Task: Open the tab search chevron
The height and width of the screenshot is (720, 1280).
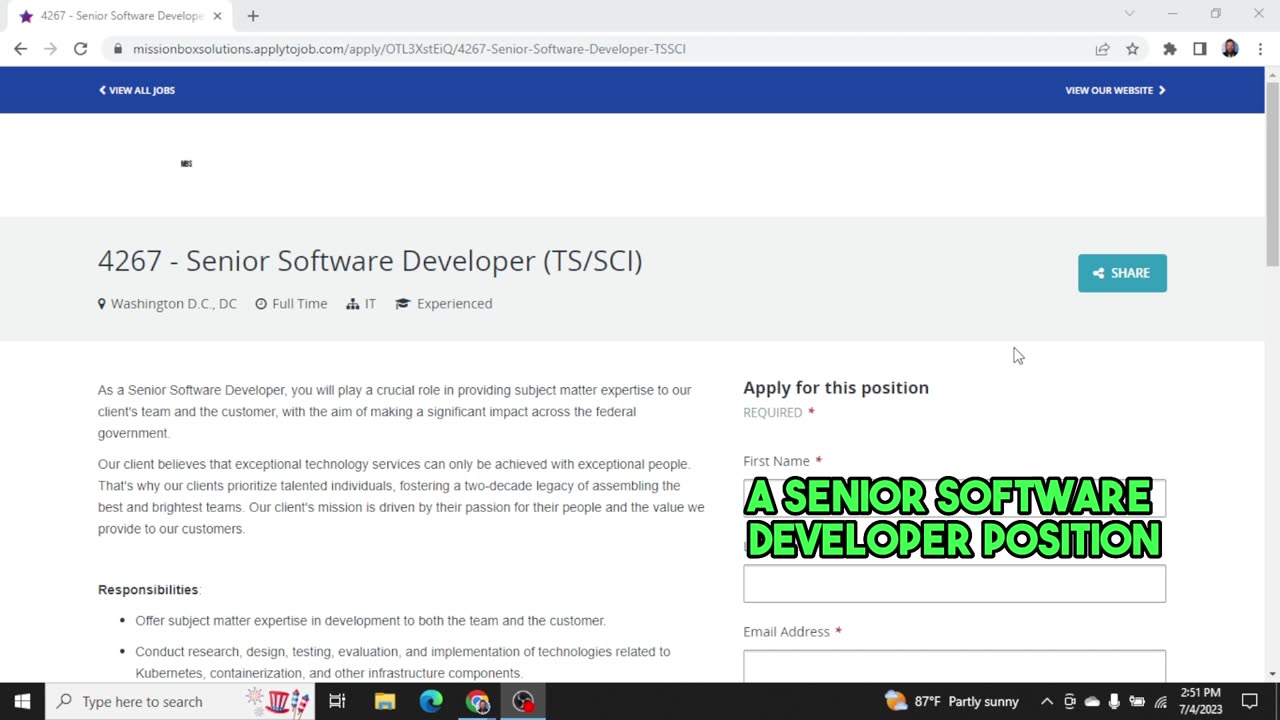Action: pyautogui.click(x=1129, y=14)
